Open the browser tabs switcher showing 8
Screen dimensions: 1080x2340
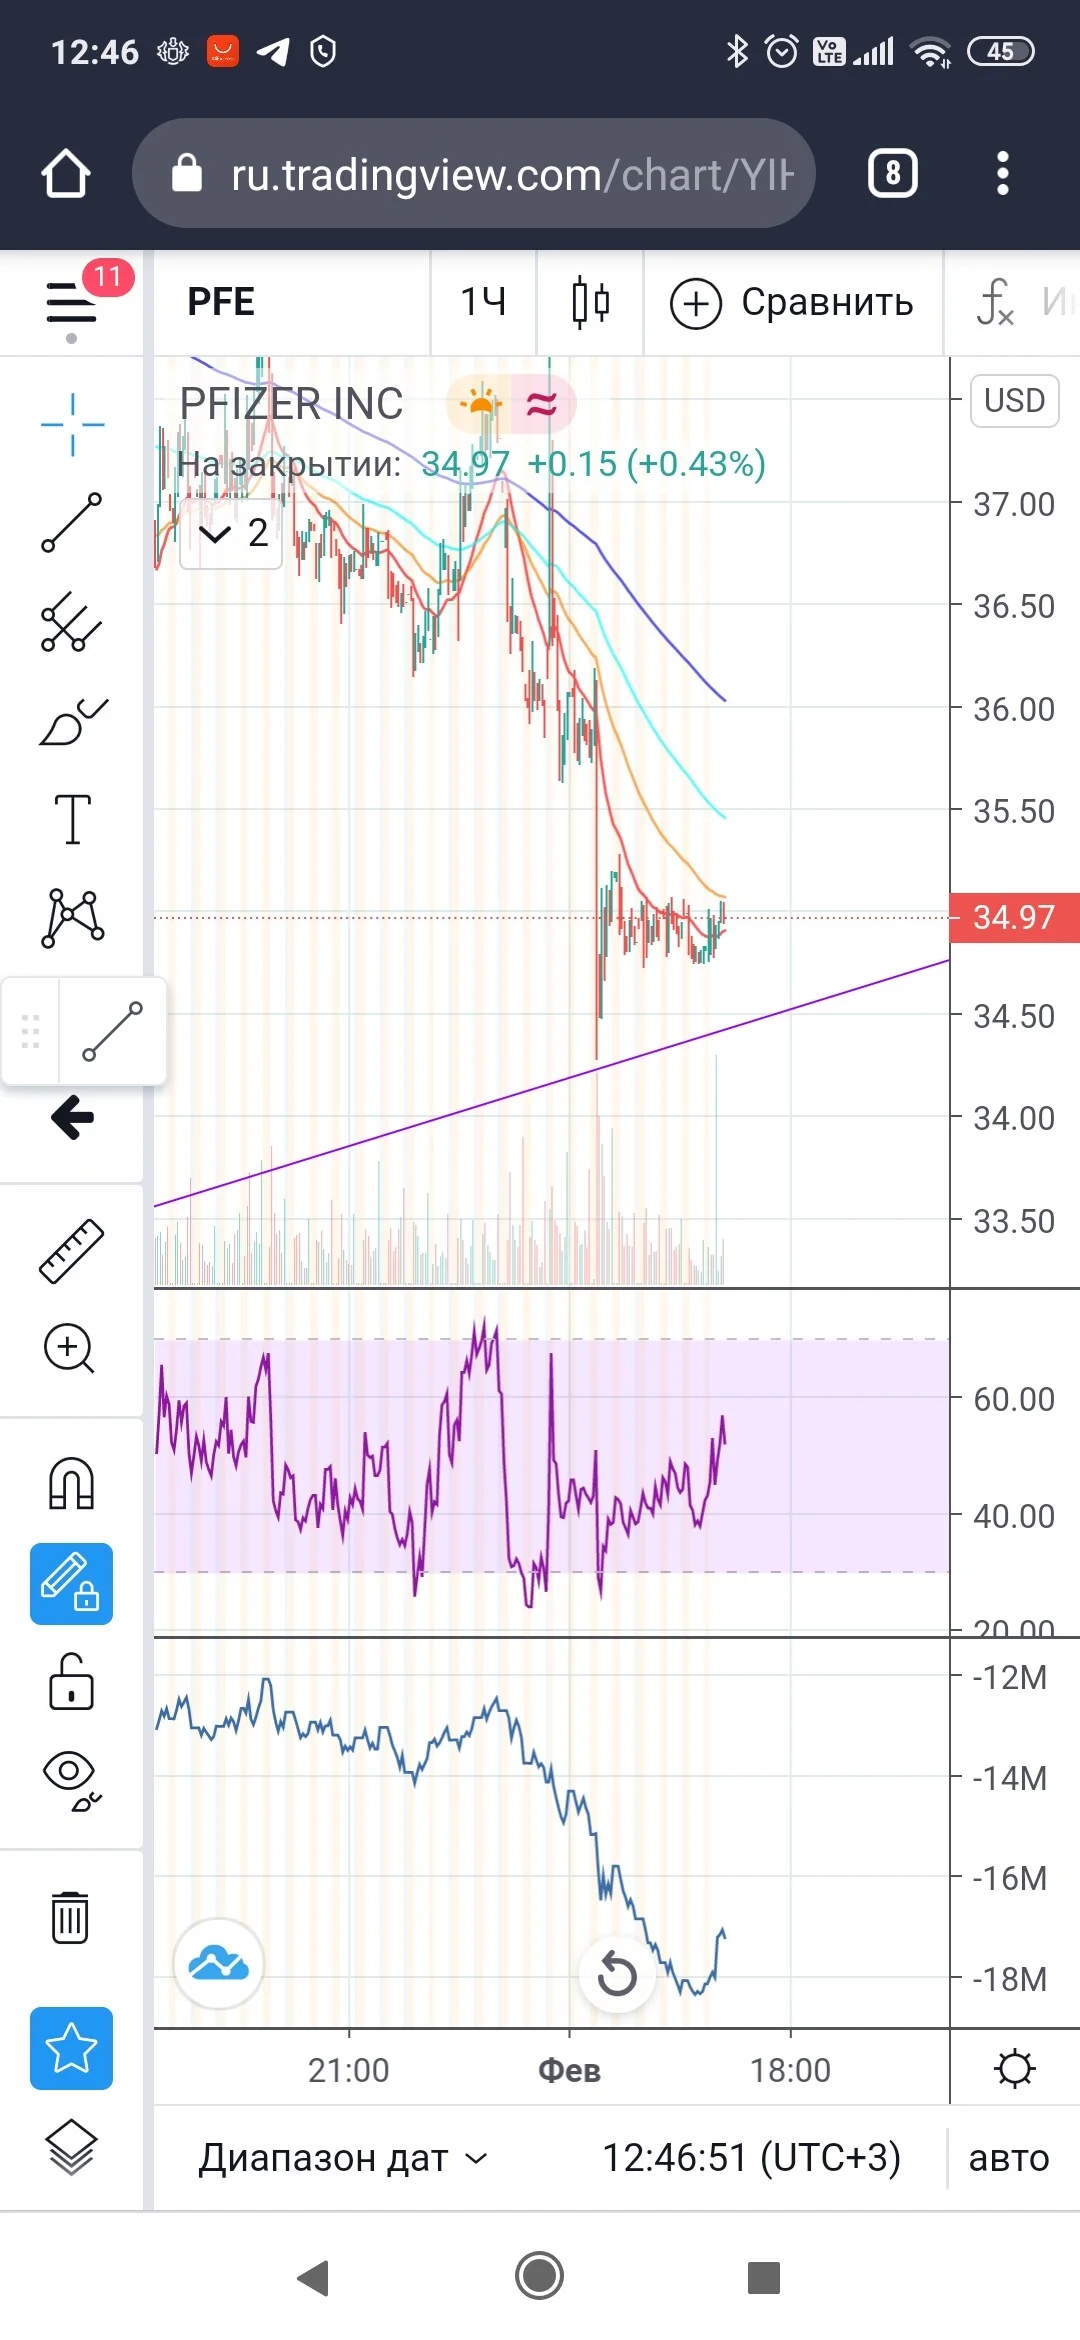893,174
